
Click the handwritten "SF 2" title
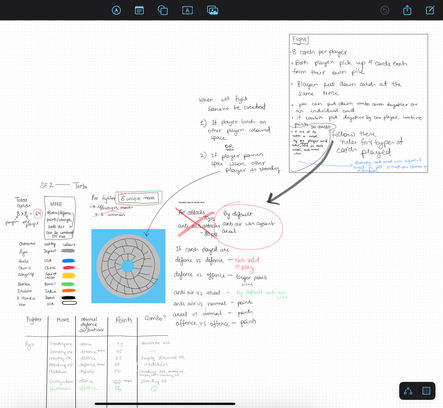pyautogui.click(x=47, y=185)
